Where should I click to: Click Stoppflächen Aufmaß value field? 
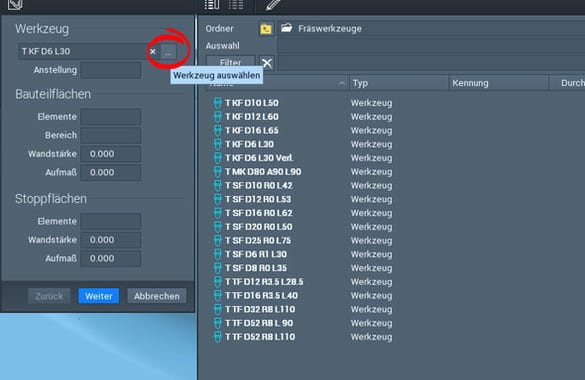click(110, 258)
